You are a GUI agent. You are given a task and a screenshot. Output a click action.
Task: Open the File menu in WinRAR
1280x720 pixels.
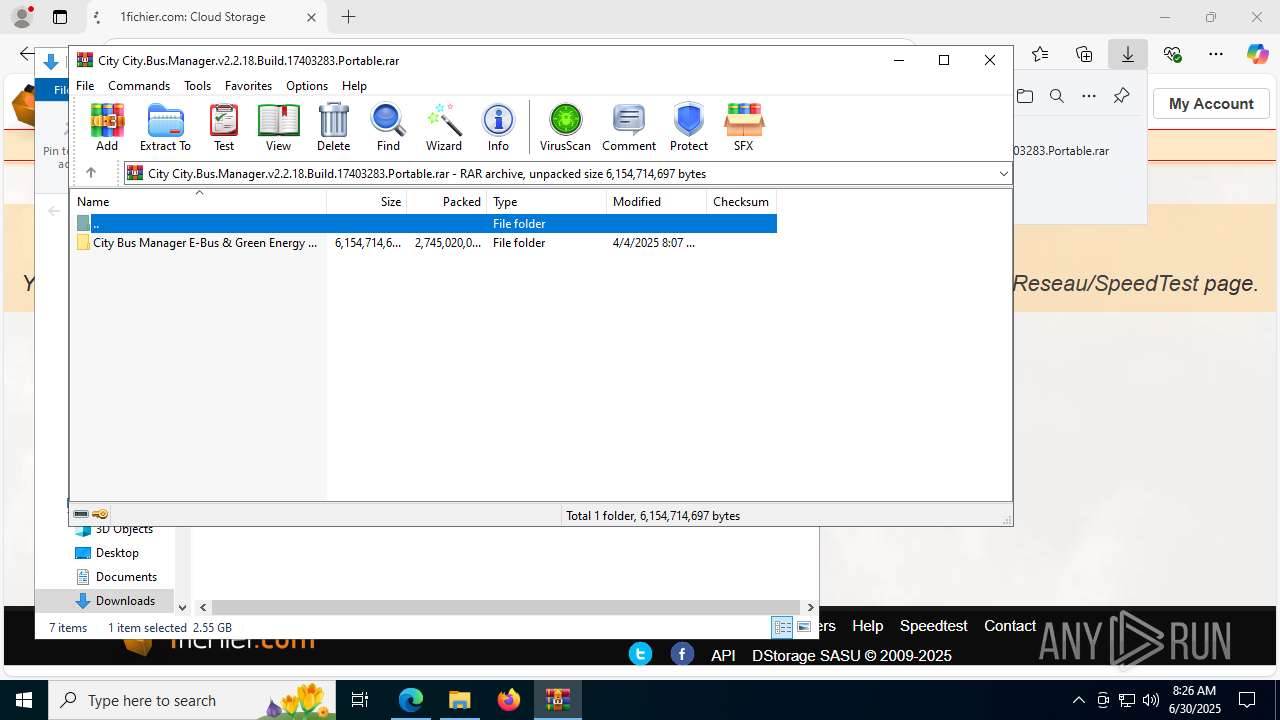pos(85,85)
